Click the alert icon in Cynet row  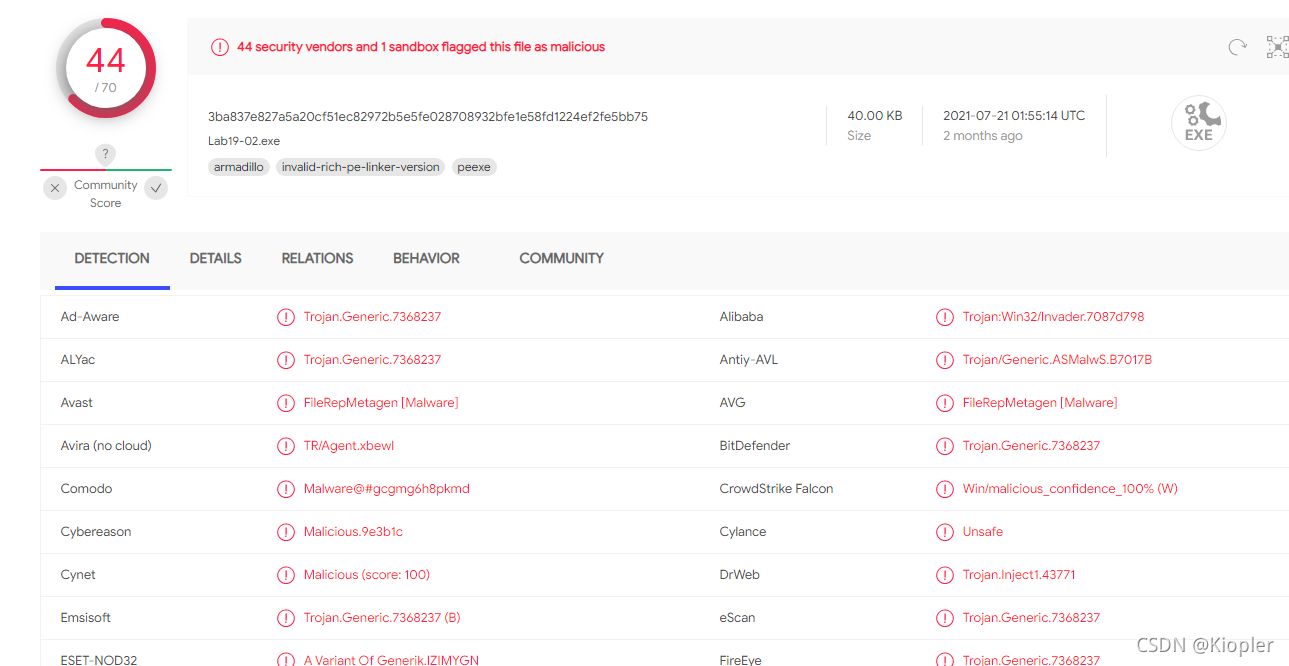click(286, 575)
